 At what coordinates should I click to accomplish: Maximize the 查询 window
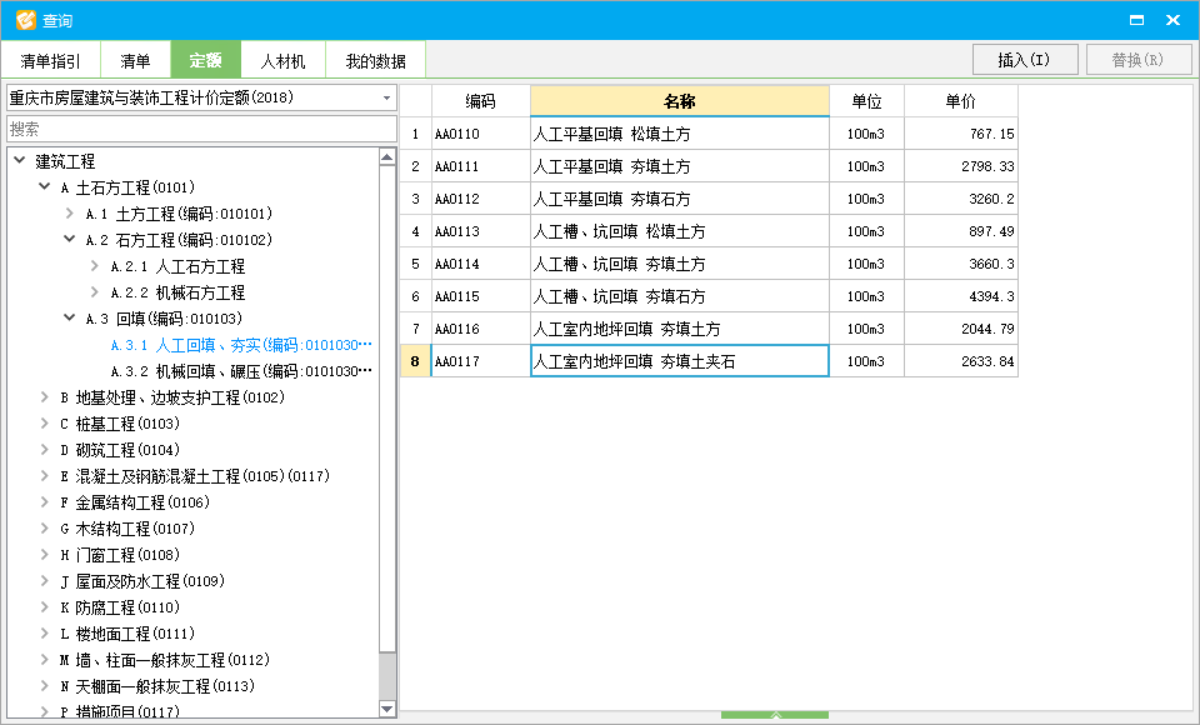(1137, 20)
